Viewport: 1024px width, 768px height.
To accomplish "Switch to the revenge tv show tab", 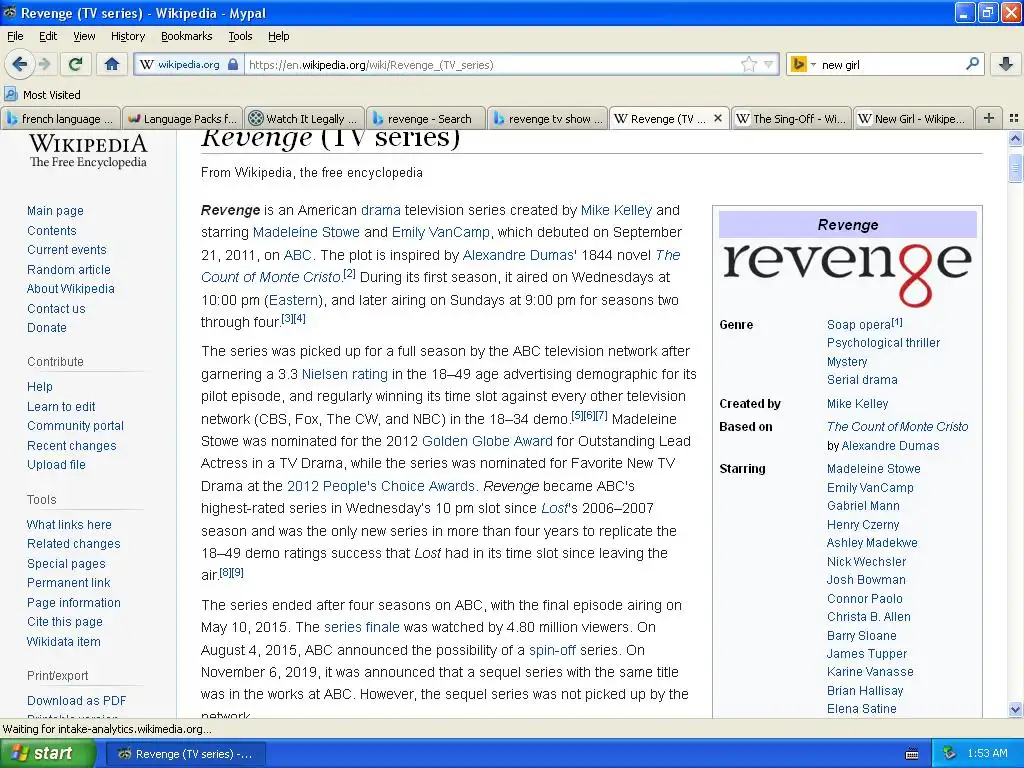I will tap(547, 118).
